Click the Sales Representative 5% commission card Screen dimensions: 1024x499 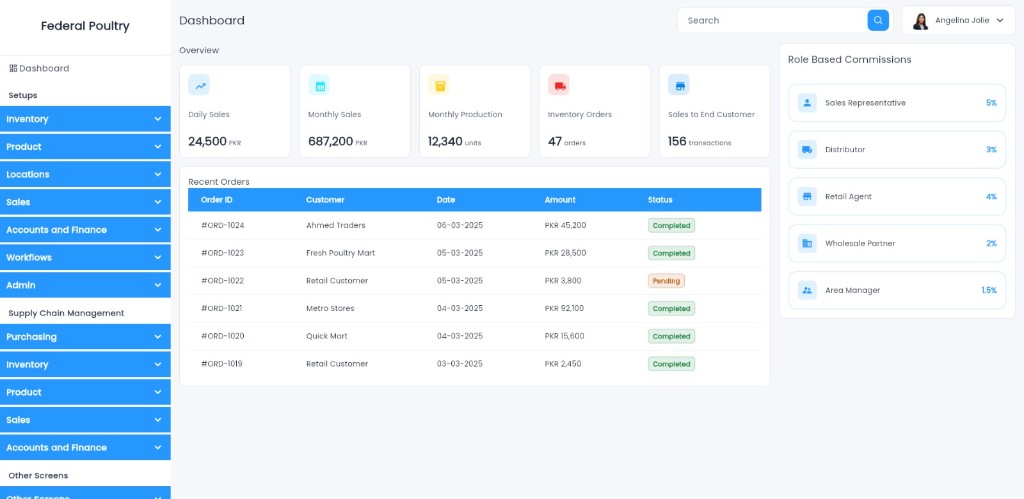[897, 103]
